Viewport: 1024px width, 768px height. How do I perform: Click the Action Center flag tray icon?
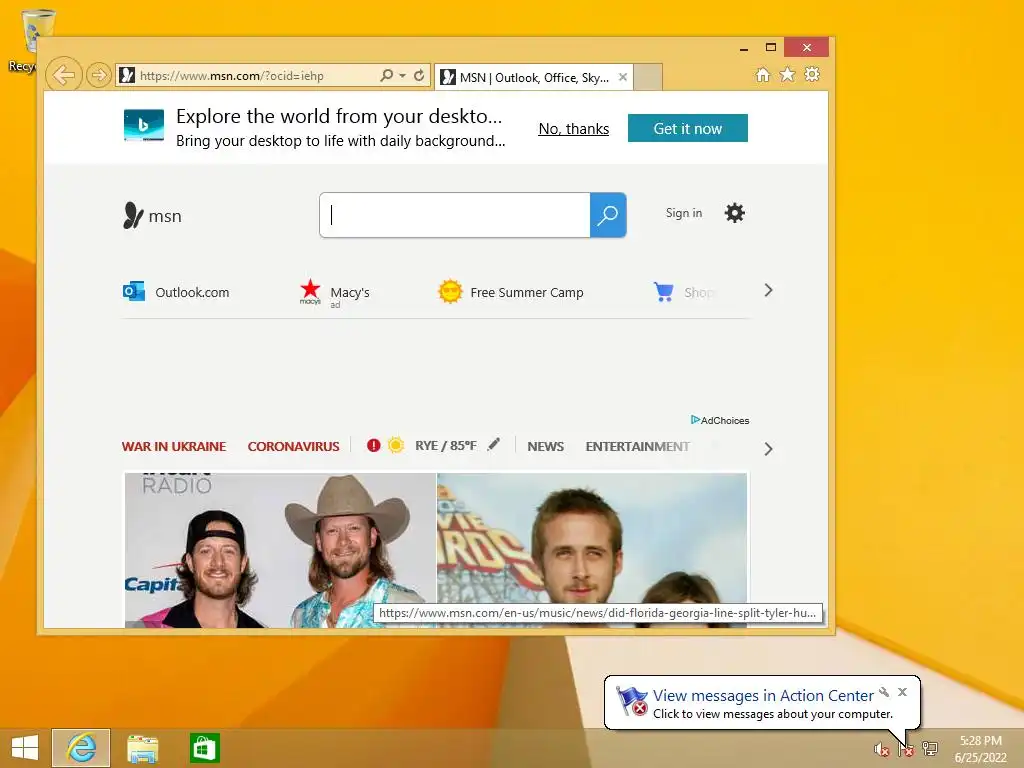[x=906, y=750]
